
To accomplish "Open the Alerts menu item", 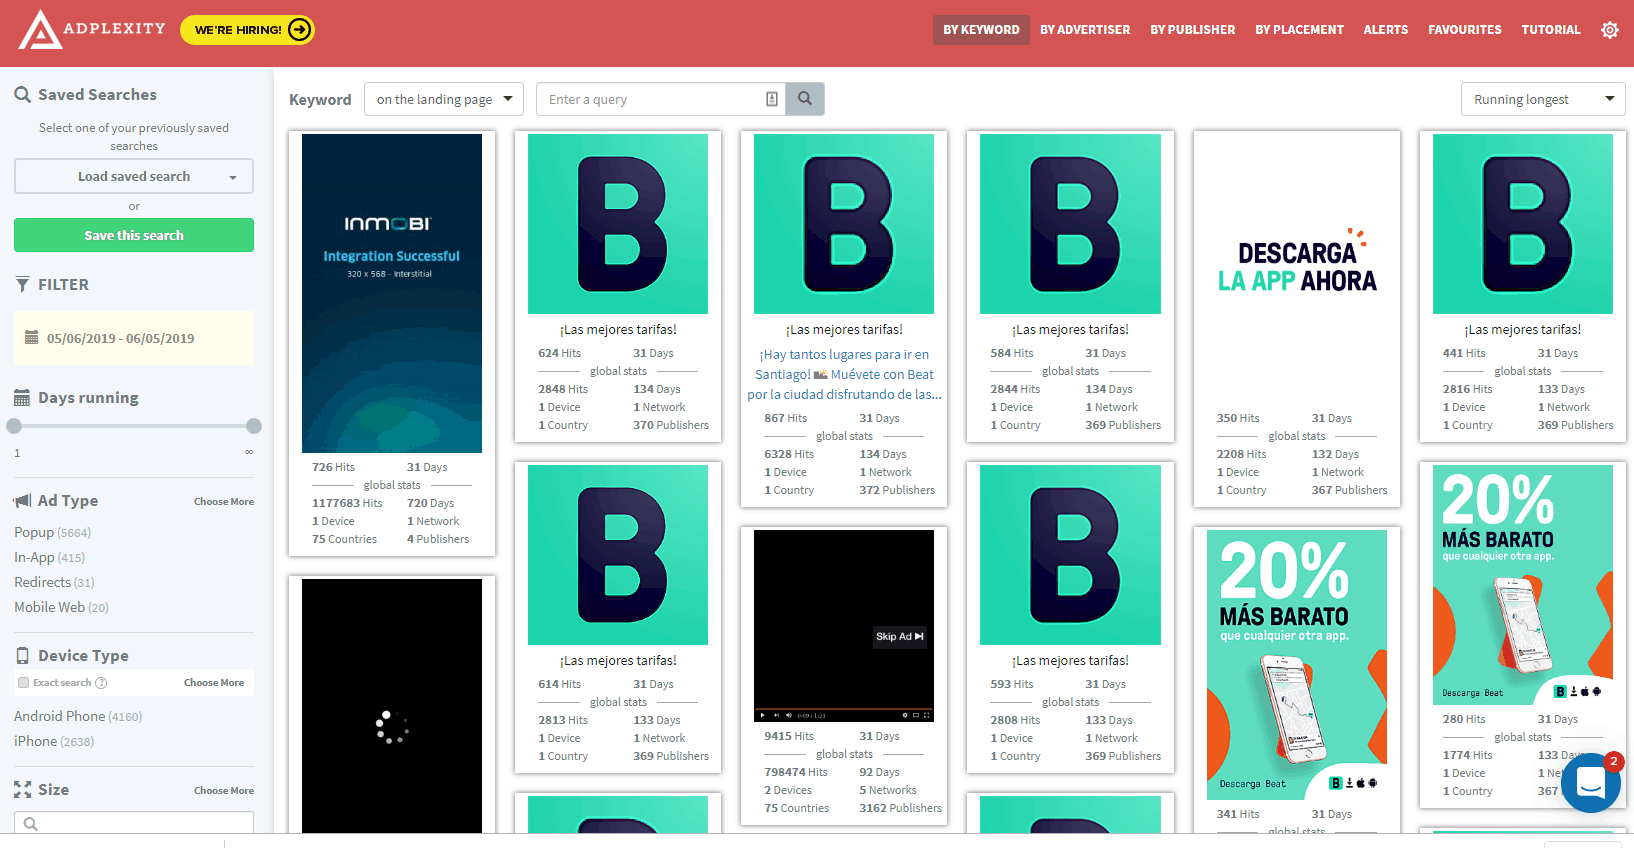I will (1386, 30).
